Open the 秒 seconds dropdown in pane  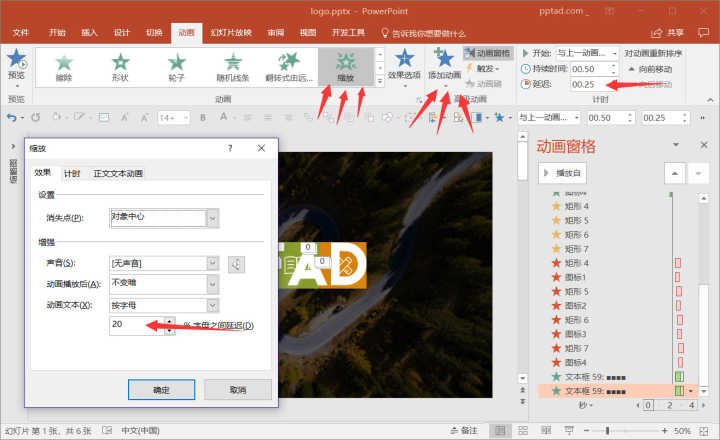[586, 406]
